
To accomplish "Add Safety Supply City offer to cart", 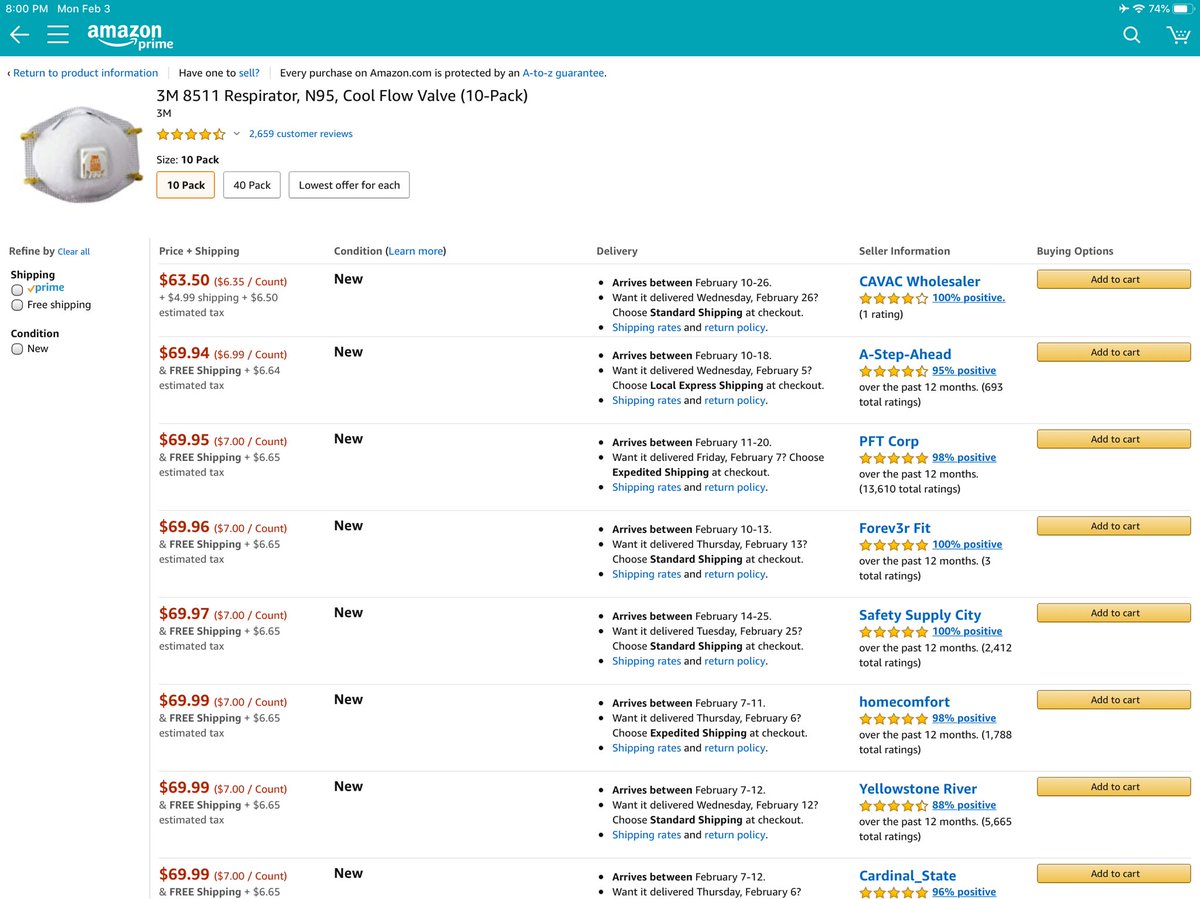I will (1114, 614).
